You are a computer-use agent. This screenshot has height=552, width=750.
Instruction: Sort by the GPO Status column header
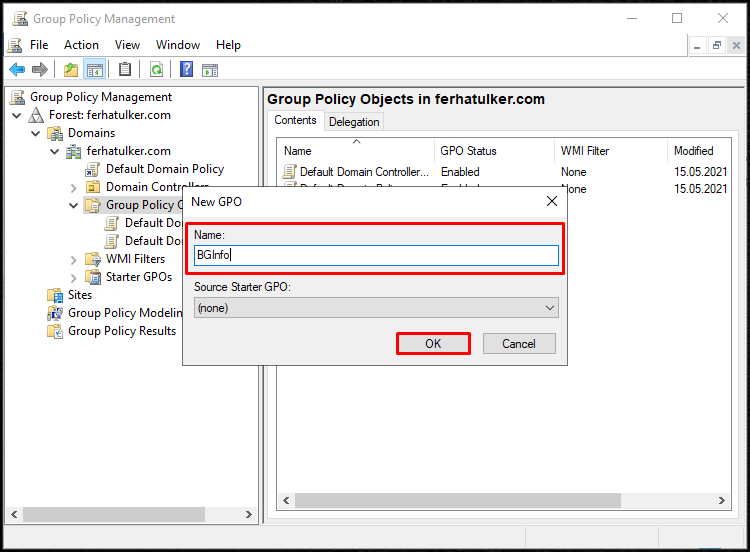tap(495, 151)
